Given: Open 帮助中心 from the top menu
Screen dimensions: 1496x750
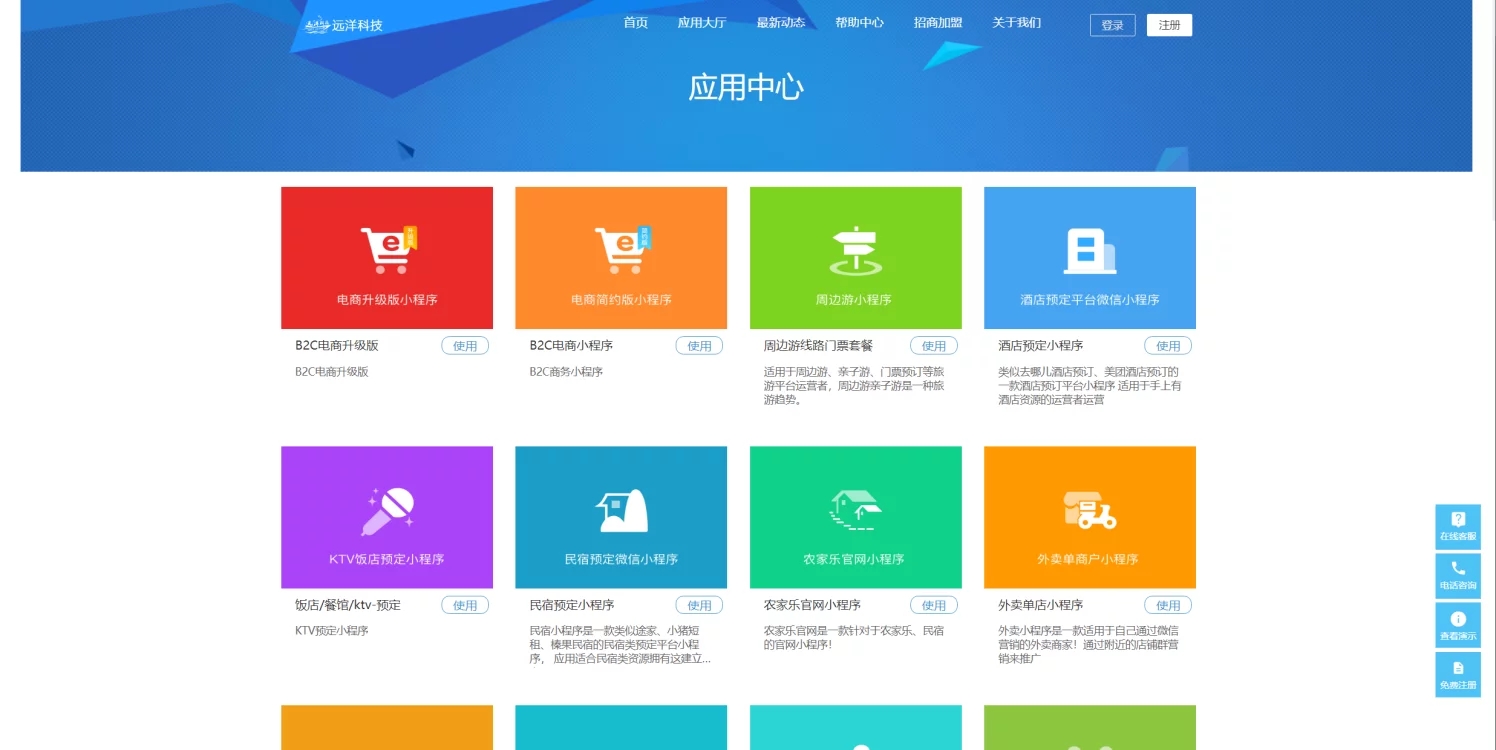Looking at the screenshot, I should coord(860,23).
